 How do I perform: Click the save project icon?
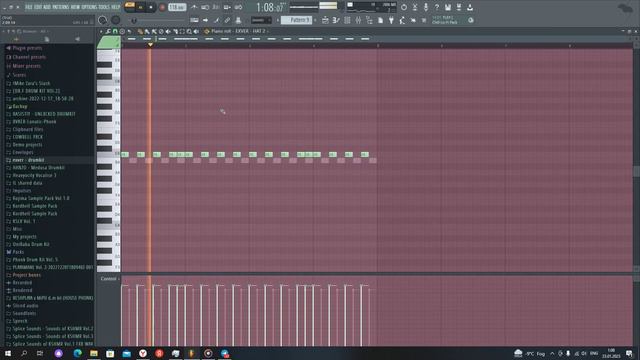(448, 7)
